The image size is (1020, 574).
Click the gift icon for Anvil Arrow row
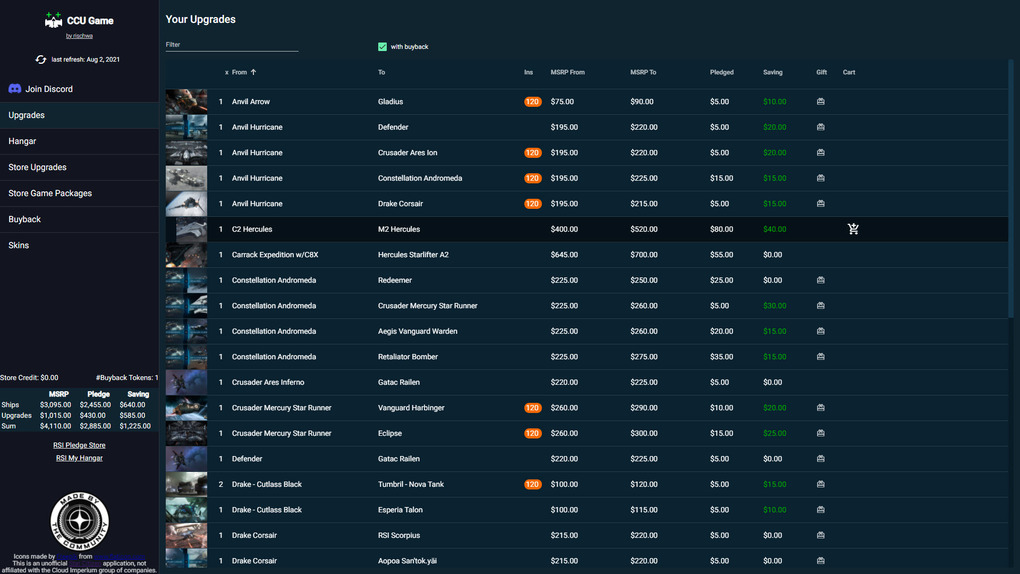(821, 102)
